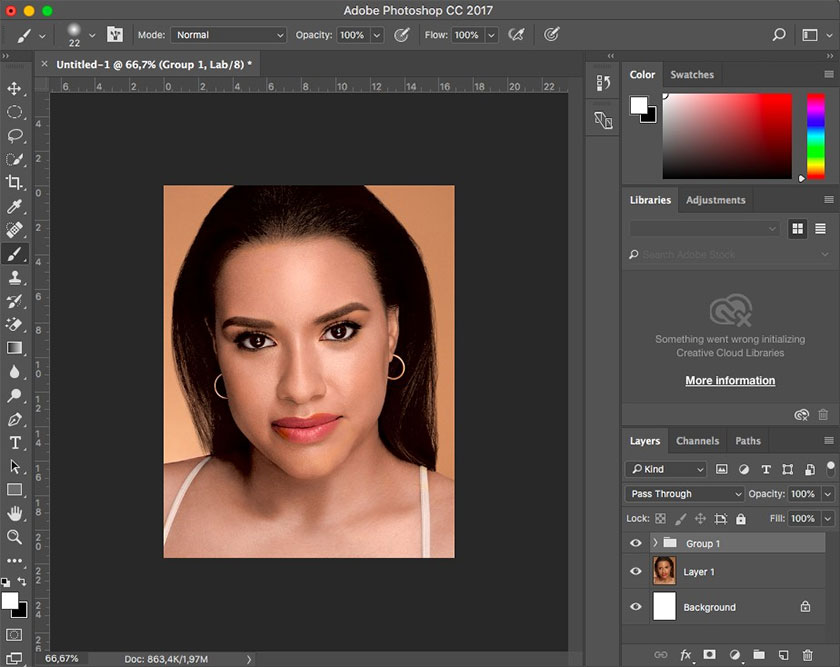Click the More information link
840x667 pixels.
point(730,381)
